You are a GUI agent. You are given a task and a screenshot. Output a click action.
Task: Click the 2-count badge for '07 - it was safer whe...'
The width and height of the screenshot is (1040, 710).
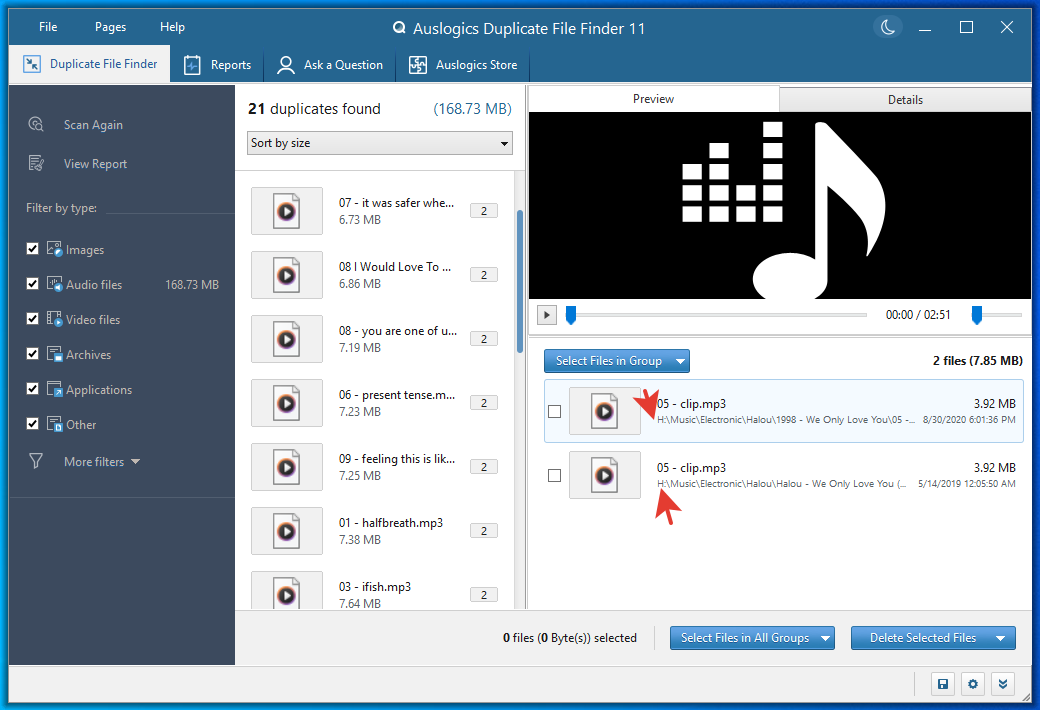coord(484,211)
